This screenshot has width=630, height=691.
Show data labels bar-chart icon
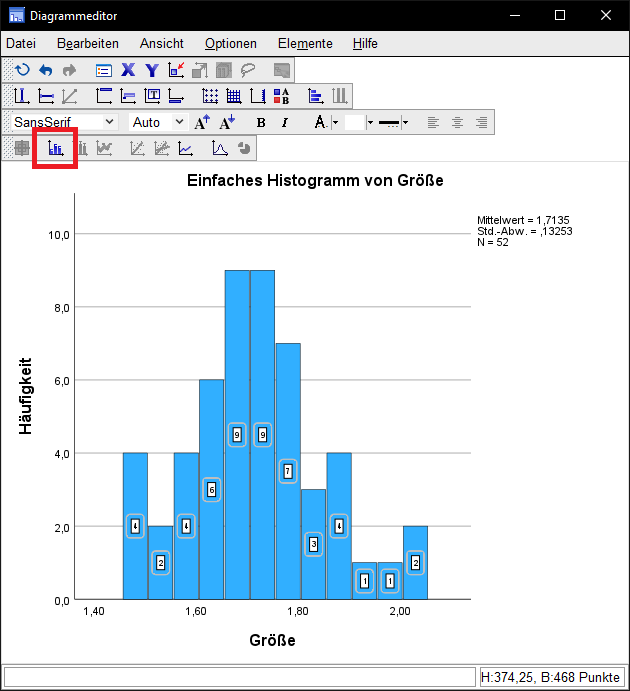coord(56,148)
